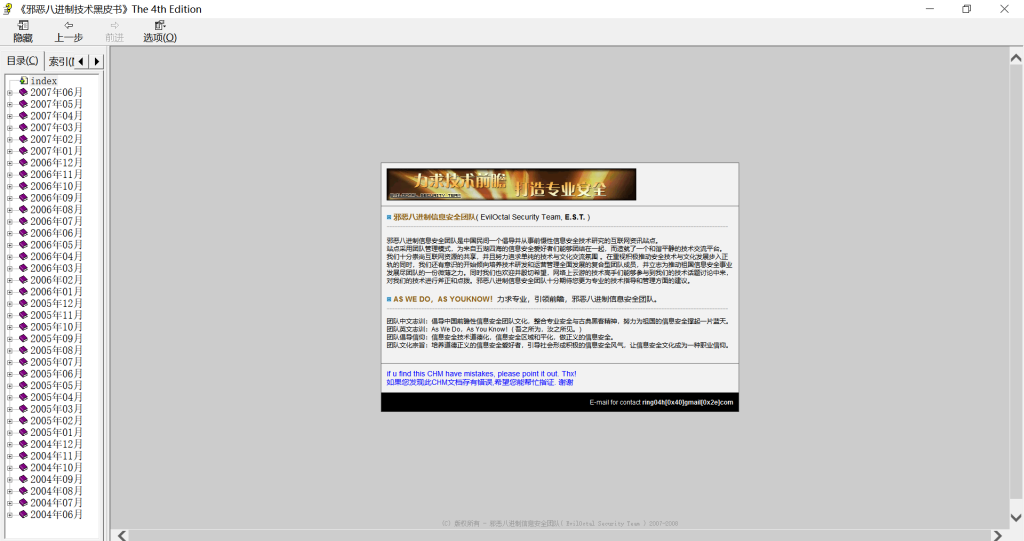The width and height of the screenshot is (1024, 541).
Task: Click the book icon for 2006年01月
Action: click(23, 292)
